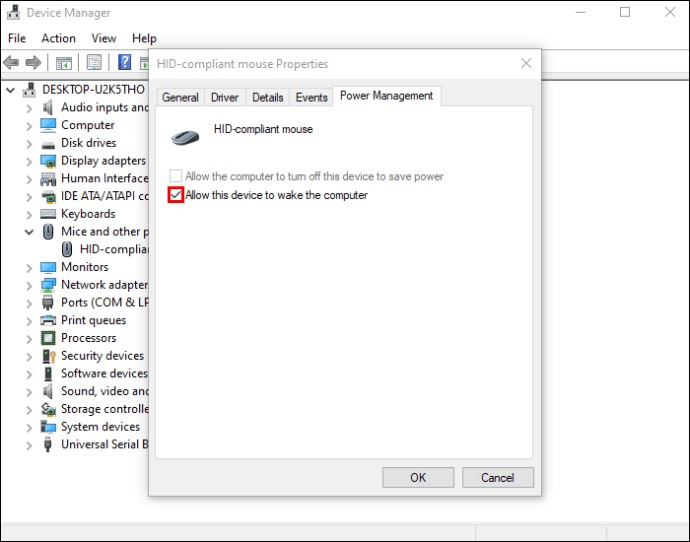Click the Back arrow toolbar icon
Viewport: 690px width, 542px height.
tap(11, 62)
